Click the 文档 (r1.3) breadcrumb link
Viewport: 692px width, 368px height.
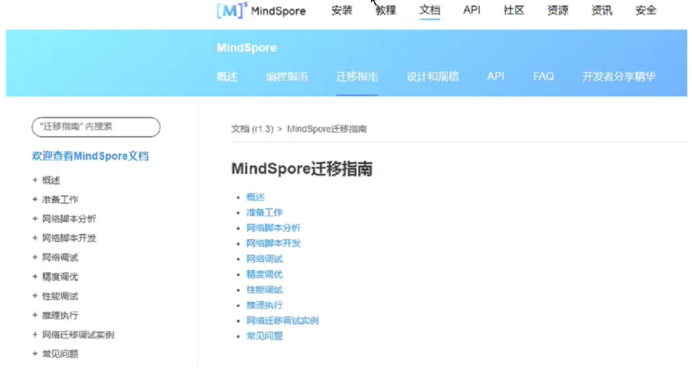[x=252, y=129]
